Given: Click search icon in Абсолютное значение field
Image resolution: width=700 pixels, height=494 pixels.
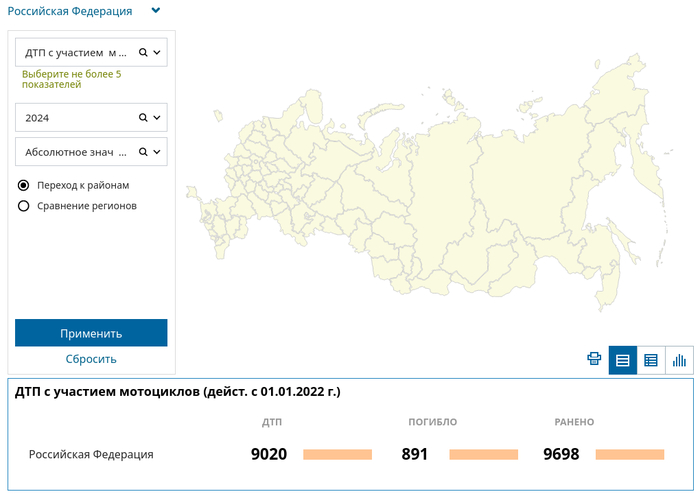Looking at the screenshot, I should coord(143,152).
